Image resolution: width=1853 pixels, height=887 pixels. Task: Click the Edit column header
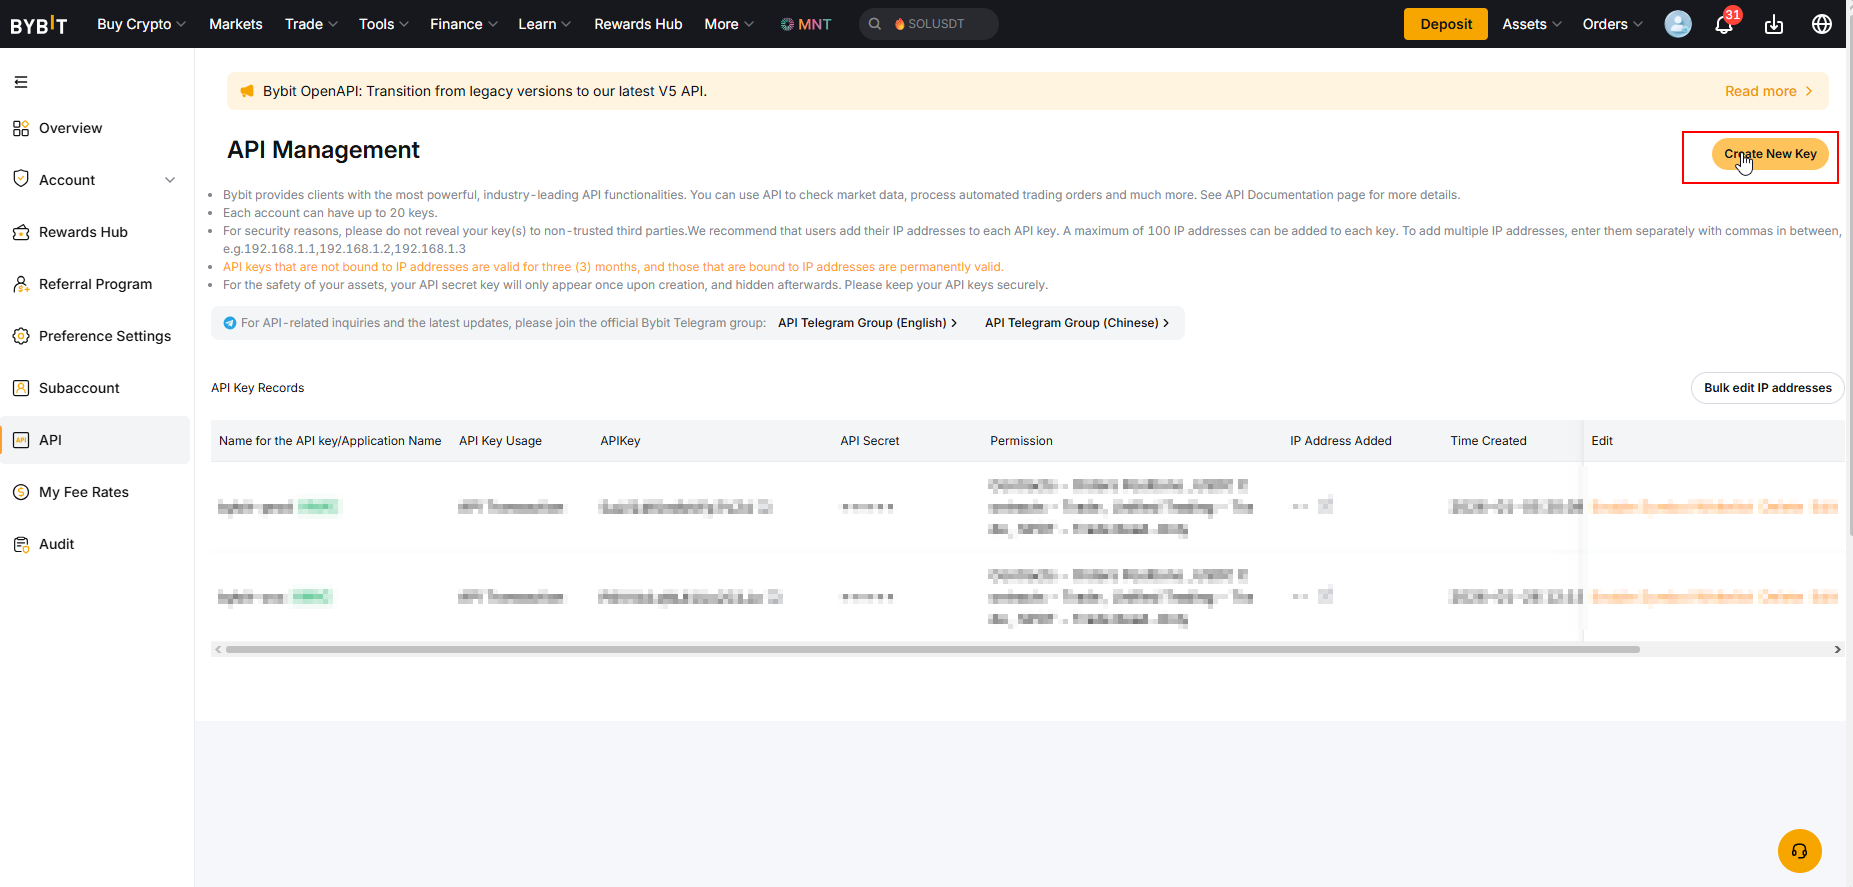1602,441
